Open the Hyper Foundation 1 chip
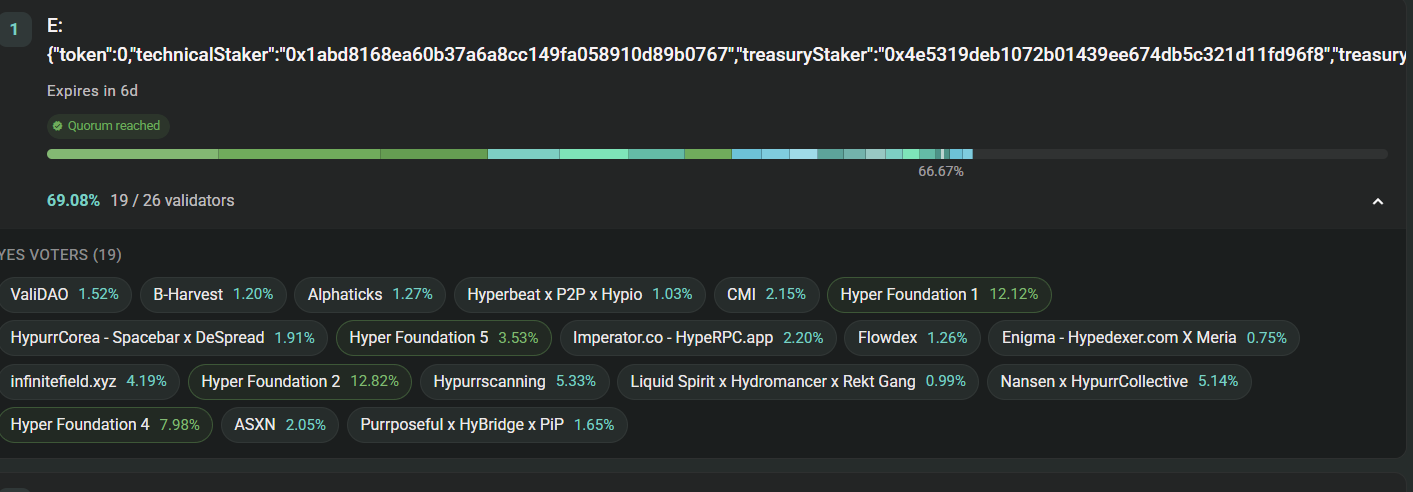 coord(939,294)
